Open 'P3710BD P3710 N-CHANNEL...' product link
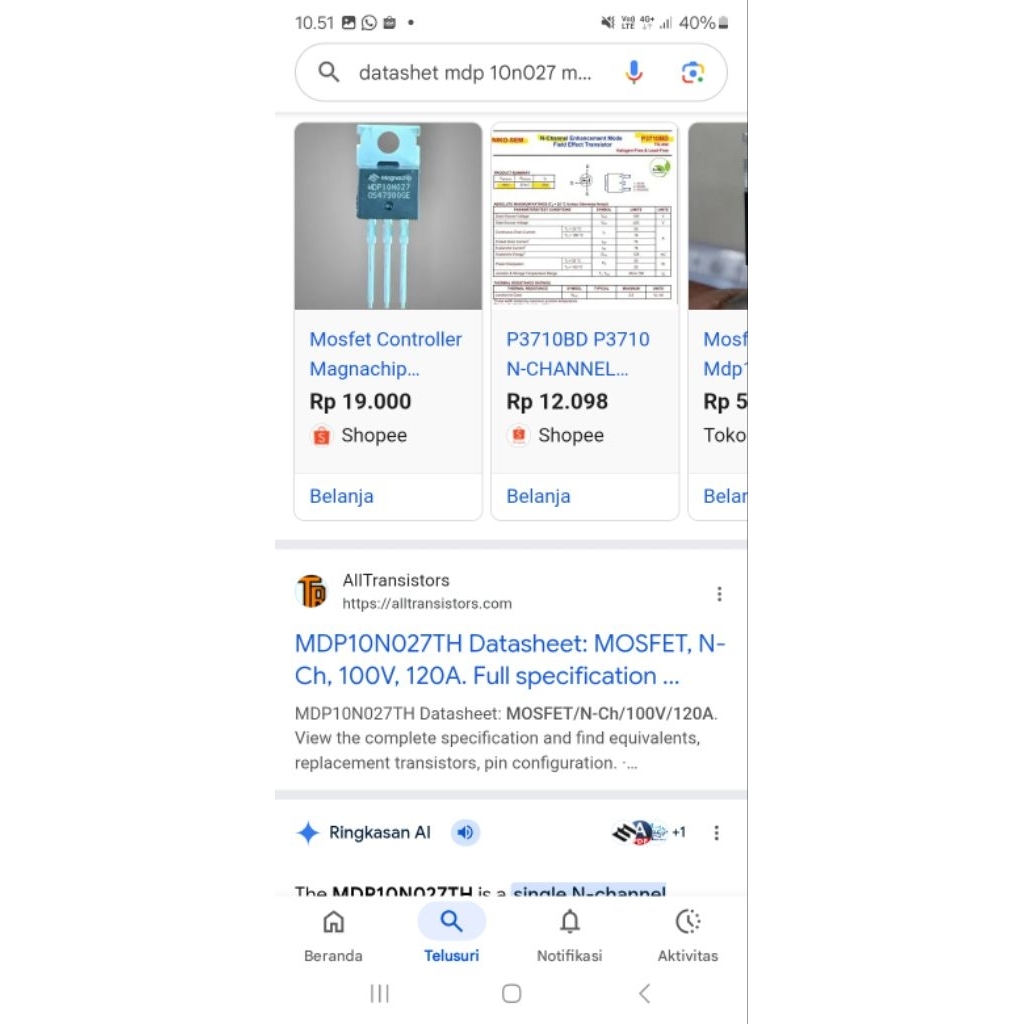This screenshot has width=1024, height=1024. coord(578,354)
